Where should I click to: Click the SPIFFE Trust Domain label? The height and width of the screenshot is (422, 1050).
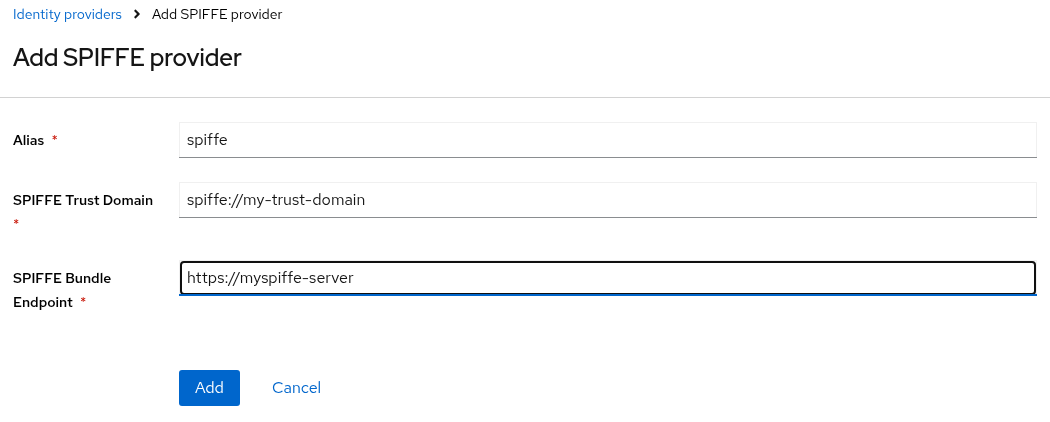point(83,200)
